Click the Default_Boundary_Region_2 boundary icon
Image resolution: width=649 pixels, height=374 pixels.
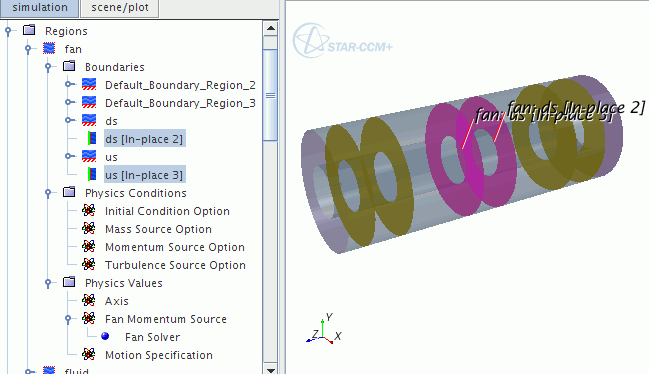tap(89, 84)
